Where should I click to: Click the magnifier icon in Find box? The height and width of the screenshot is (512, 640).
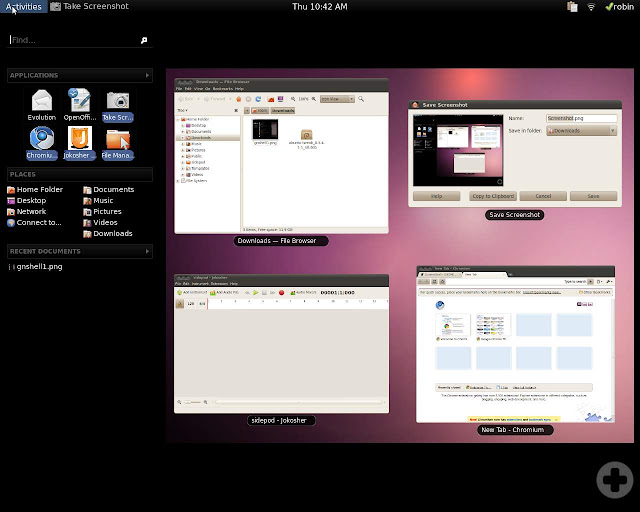point(144,40)
